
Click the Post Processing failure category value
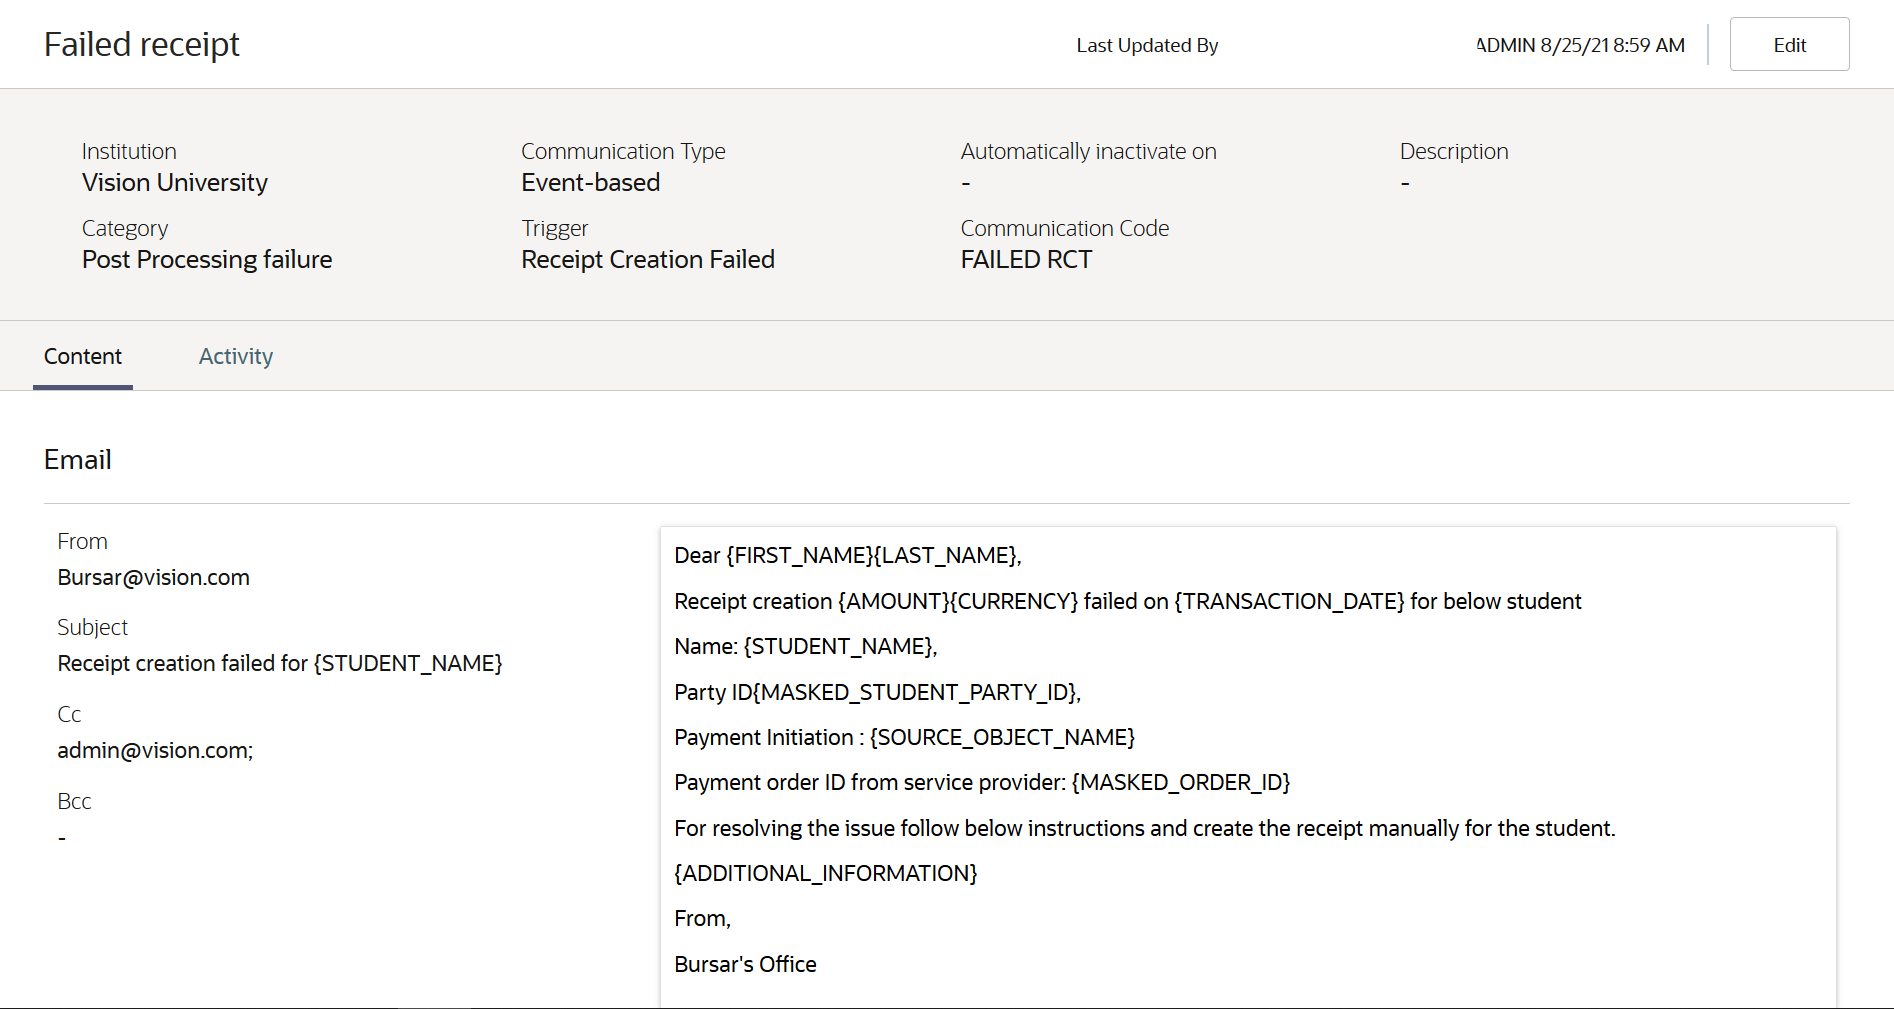(x=207, y=260)
